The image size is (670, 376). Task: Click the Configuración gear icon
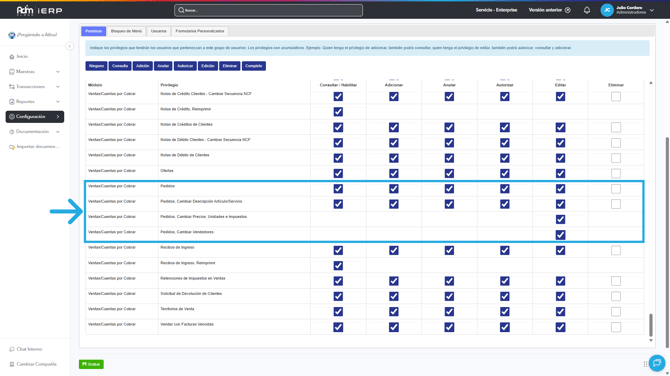tap(12, 117)
